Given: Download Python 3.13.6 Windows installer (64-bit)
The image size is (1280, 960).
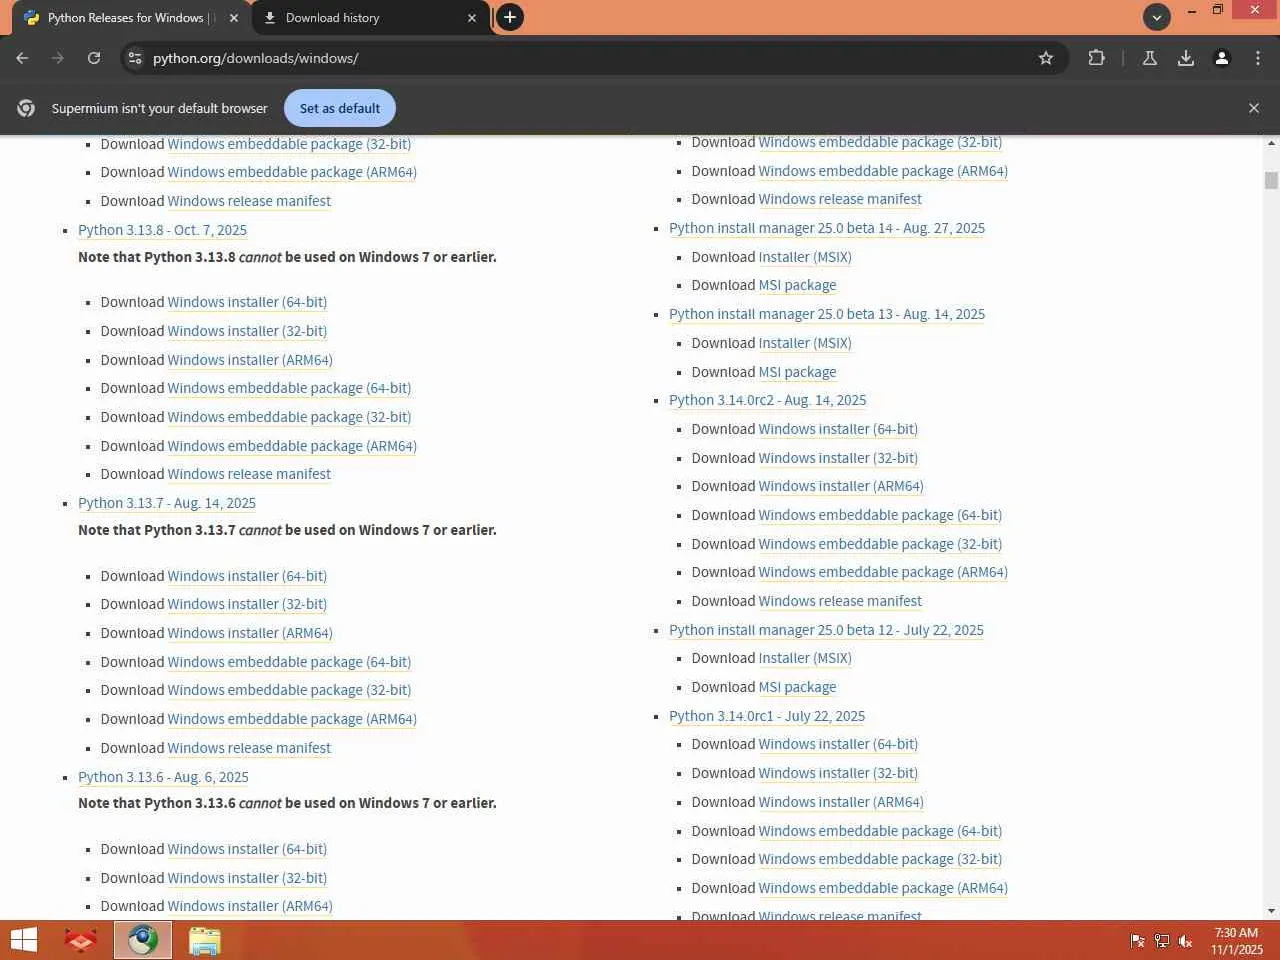Looking at the screenshot, I should click(x=247, y=849).
